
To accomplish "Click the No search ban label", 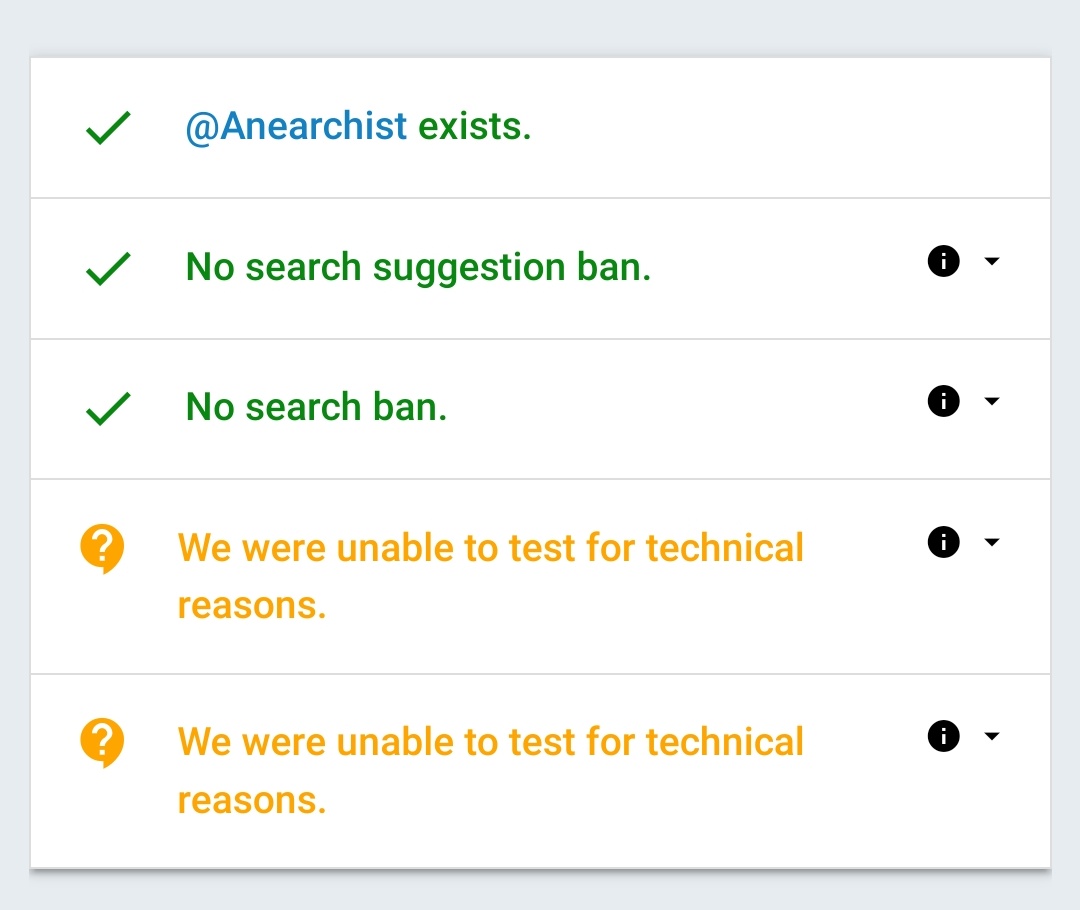I will [x=316, y=407].
